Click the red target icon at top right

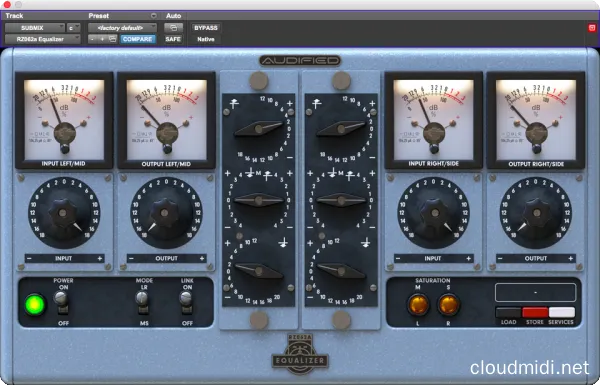pyautogui.click(x=592, y=28)
